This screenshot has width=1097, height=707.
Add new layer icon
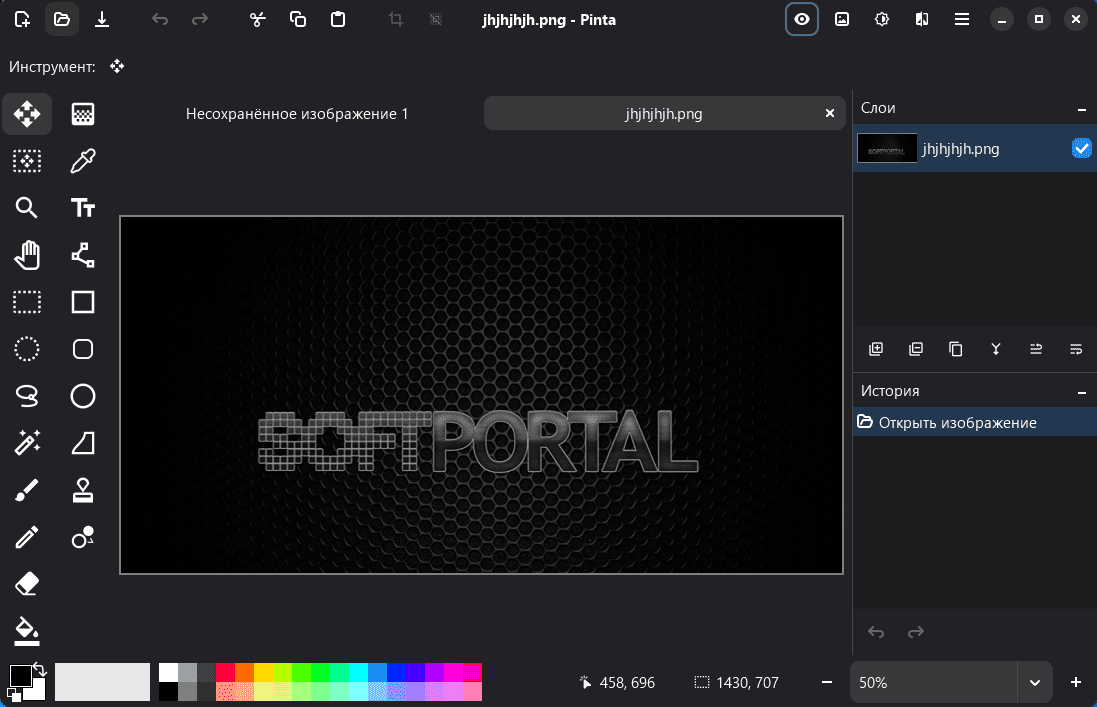pyautogui.click(x=876, y=349)
